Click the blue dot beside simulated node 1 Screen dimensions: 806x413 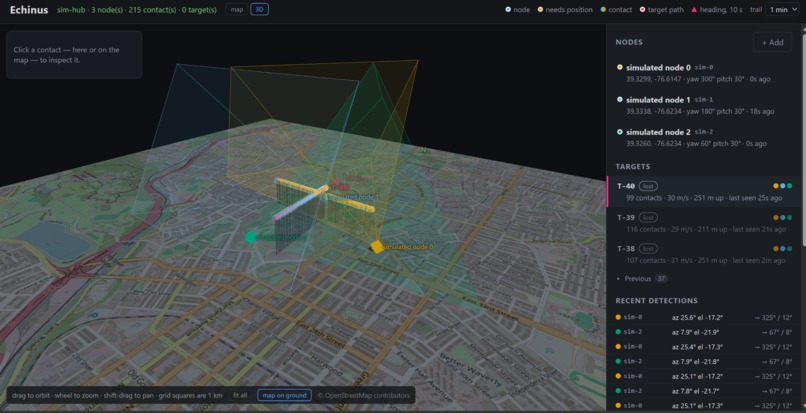click(620, 99)
